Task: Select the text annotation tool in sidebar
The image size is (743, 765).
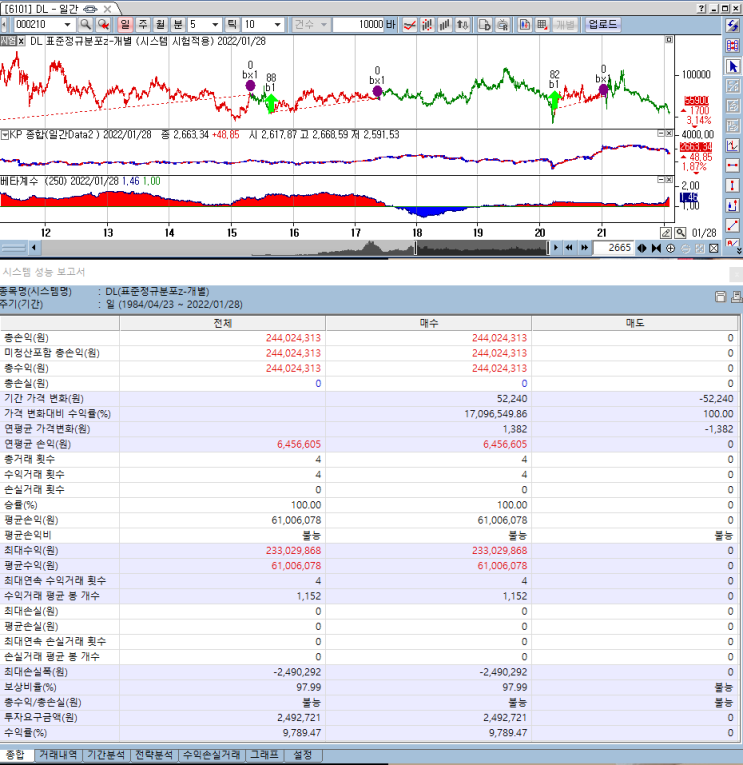Action: click(732, 242)
